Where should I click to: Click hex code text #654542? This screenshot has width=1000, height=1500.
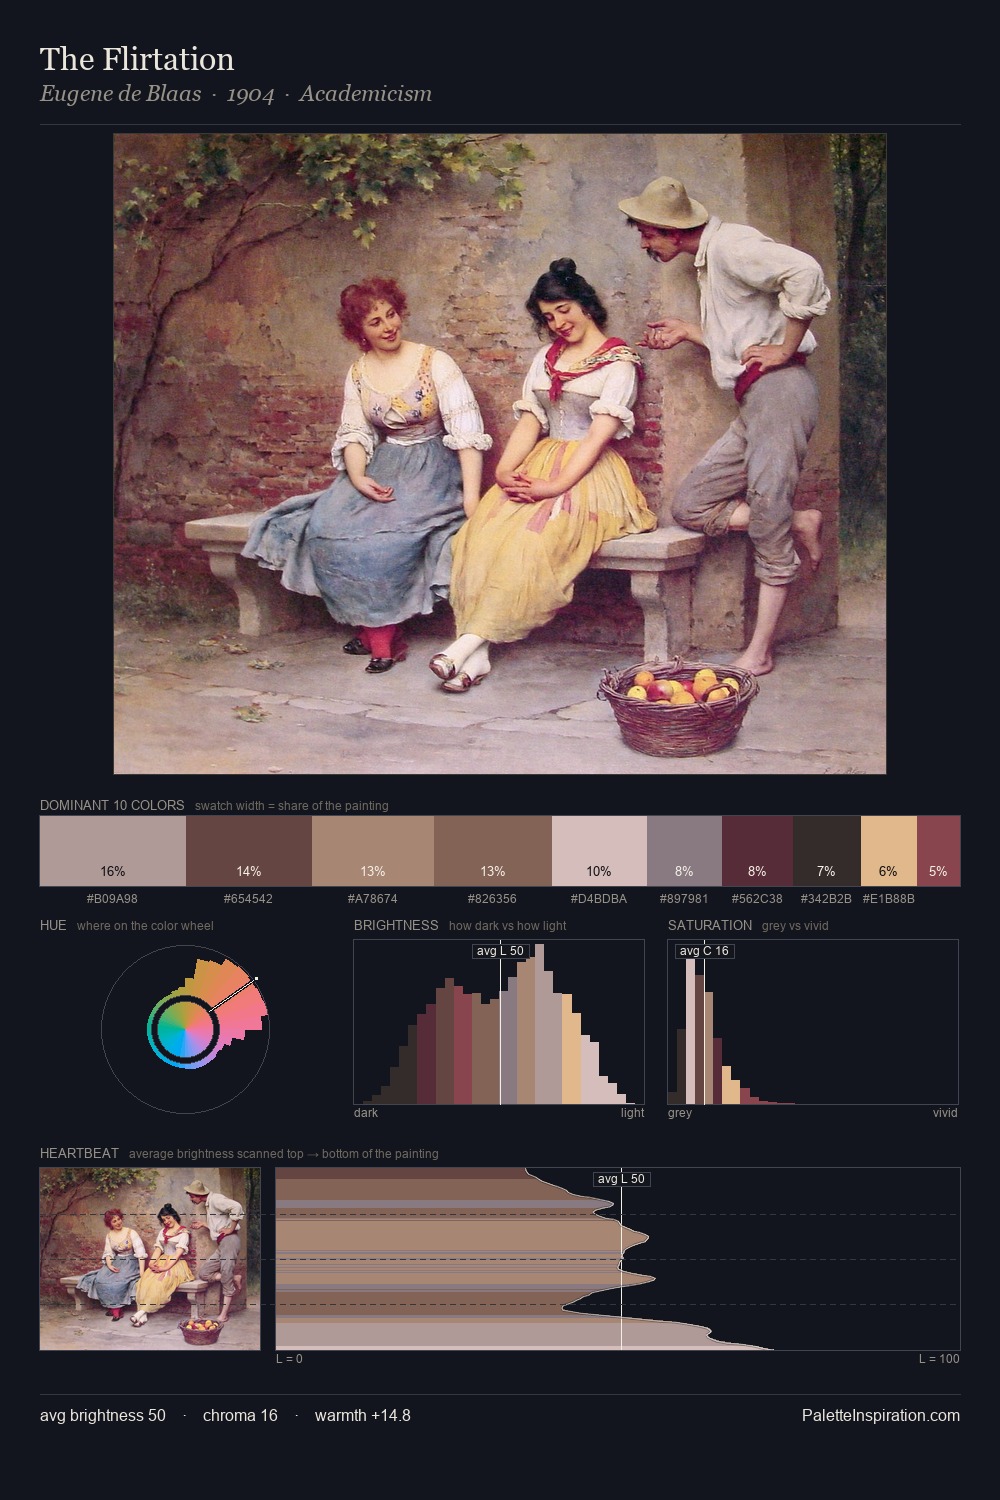(x=249, y=899)
